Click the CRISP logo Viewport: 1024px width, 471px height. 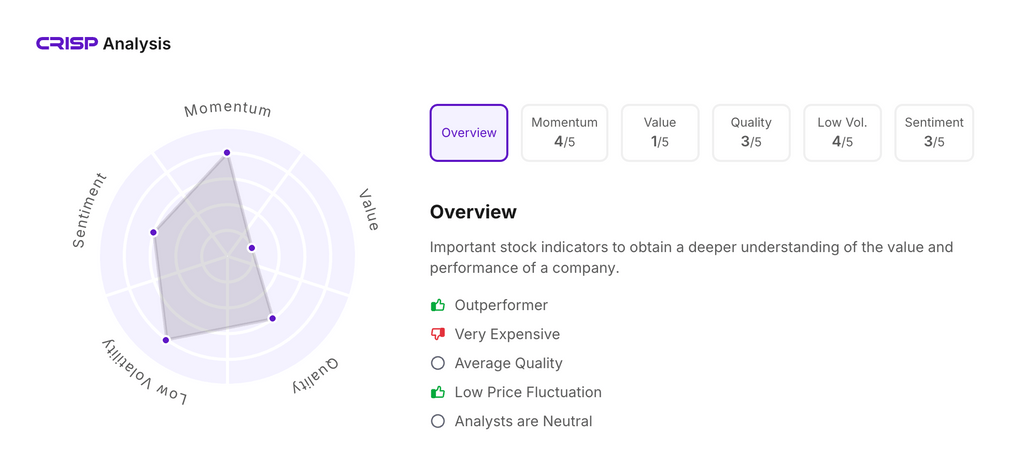click(67, 44)
